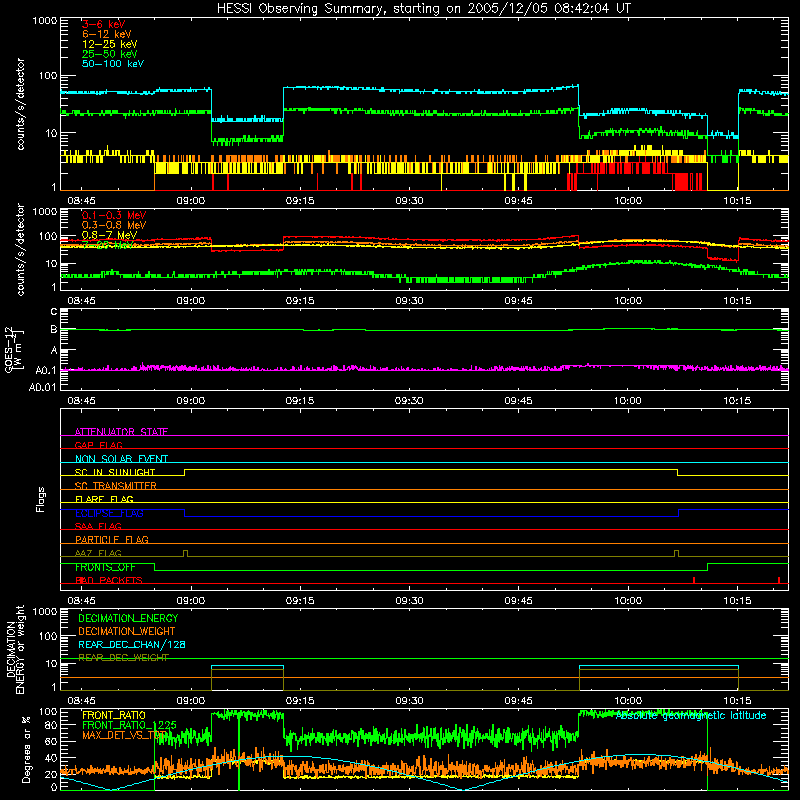800x800 pixels.
Task: Click the 10:15 tick under the top plot
Action: 737,201
